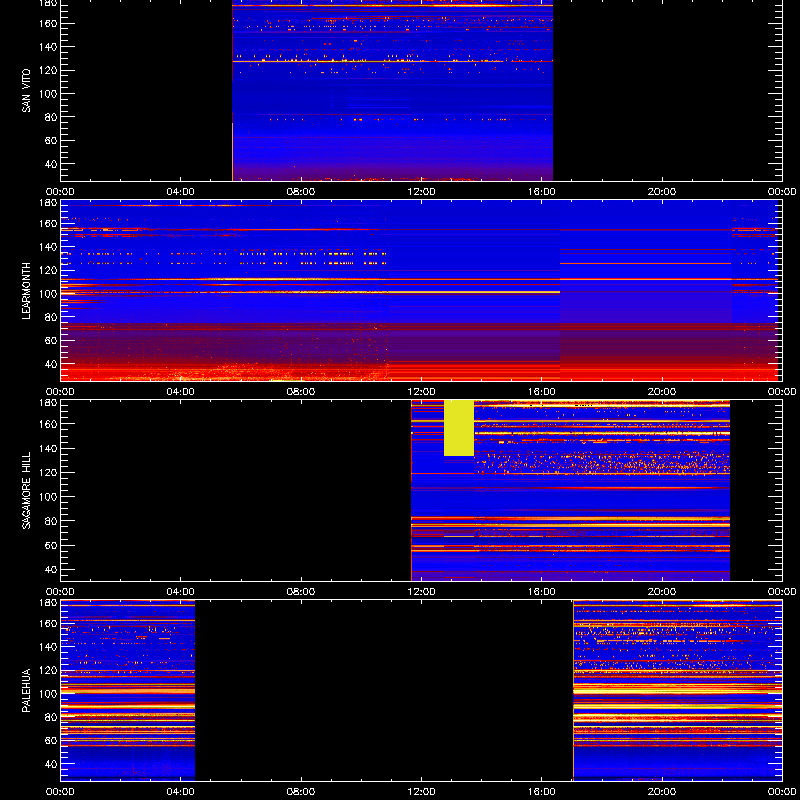
Task: Click the 16:00 time label under San Vito
Action: coord(542,192)
